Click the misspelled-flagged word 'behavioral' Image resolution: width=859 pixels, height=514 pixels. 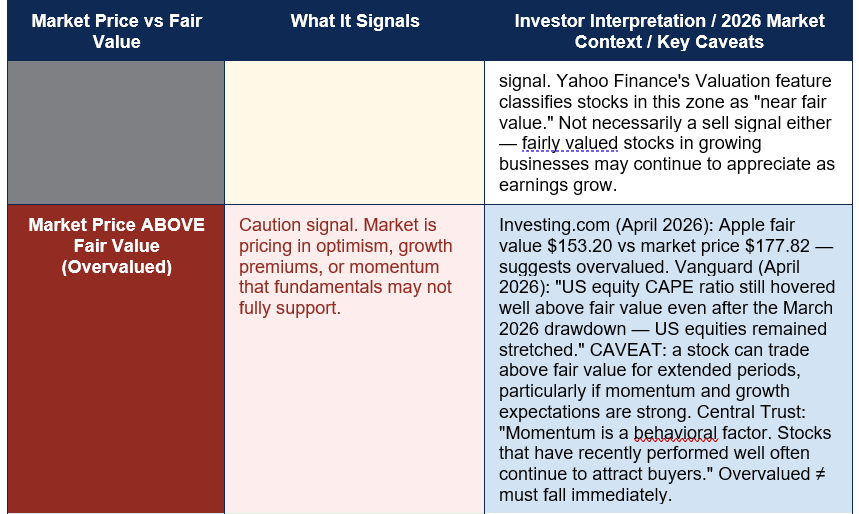[x=675, y=432]
